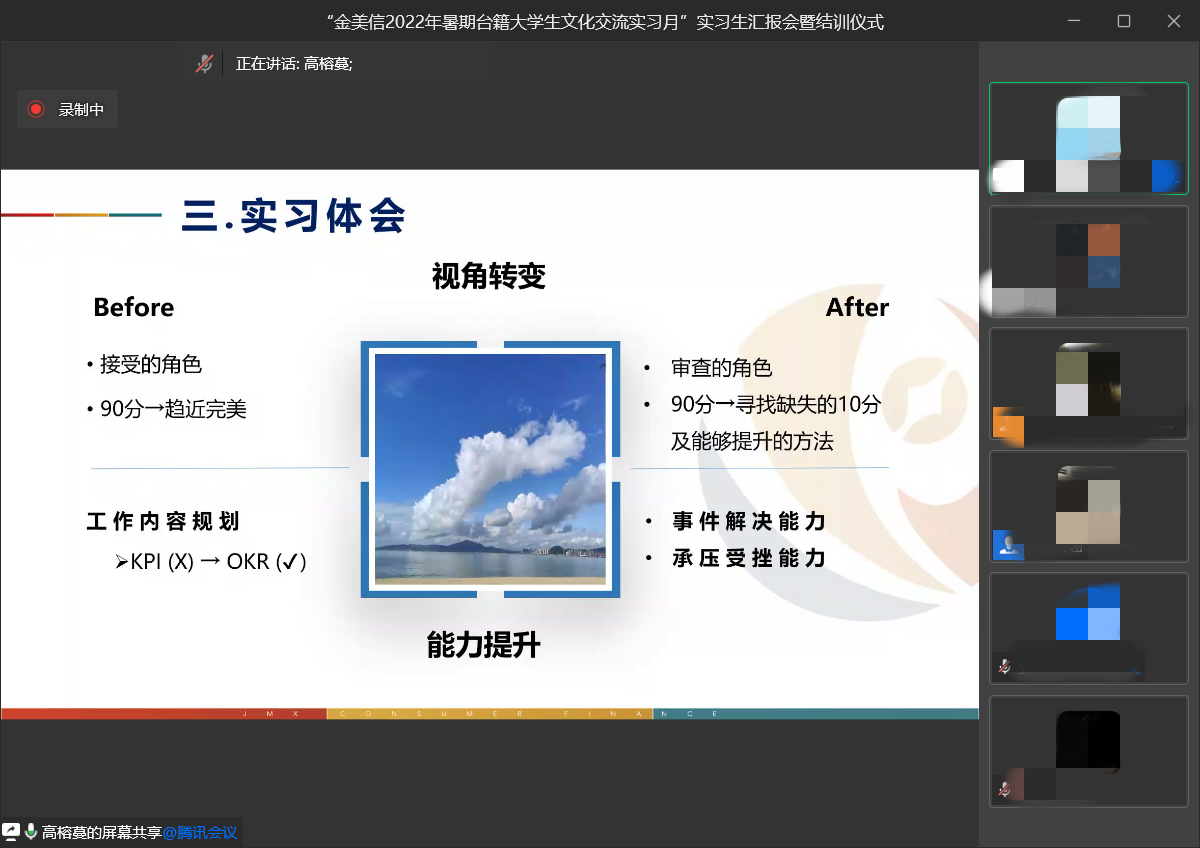Click the 录制中 recording status label

81,109
